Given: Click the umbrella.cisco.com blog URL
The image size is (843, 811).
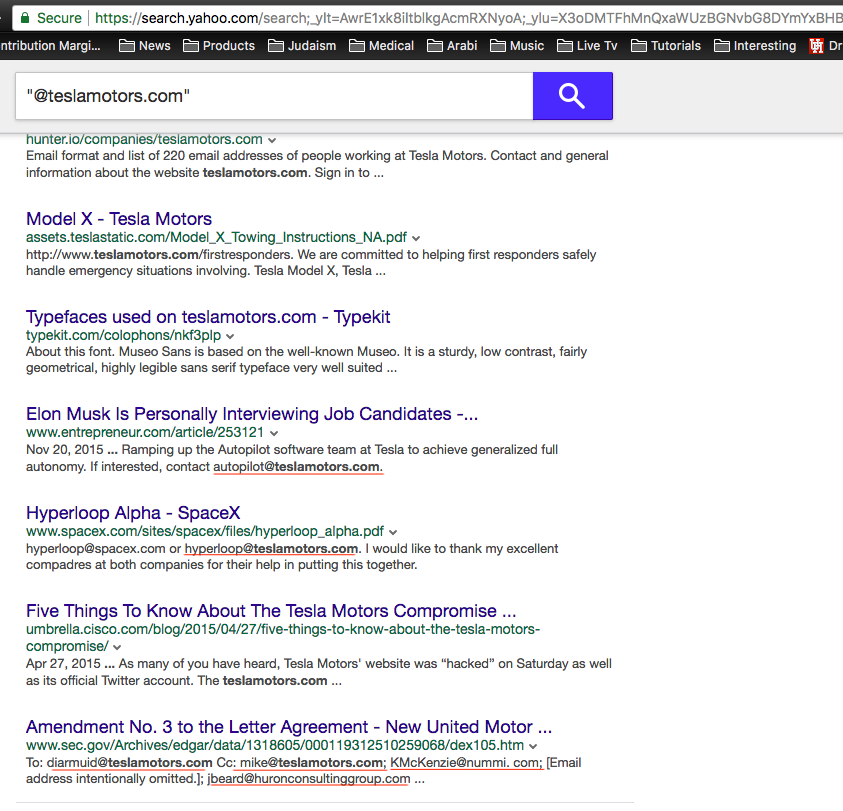Looking at the screenshot, I should 283,637.
